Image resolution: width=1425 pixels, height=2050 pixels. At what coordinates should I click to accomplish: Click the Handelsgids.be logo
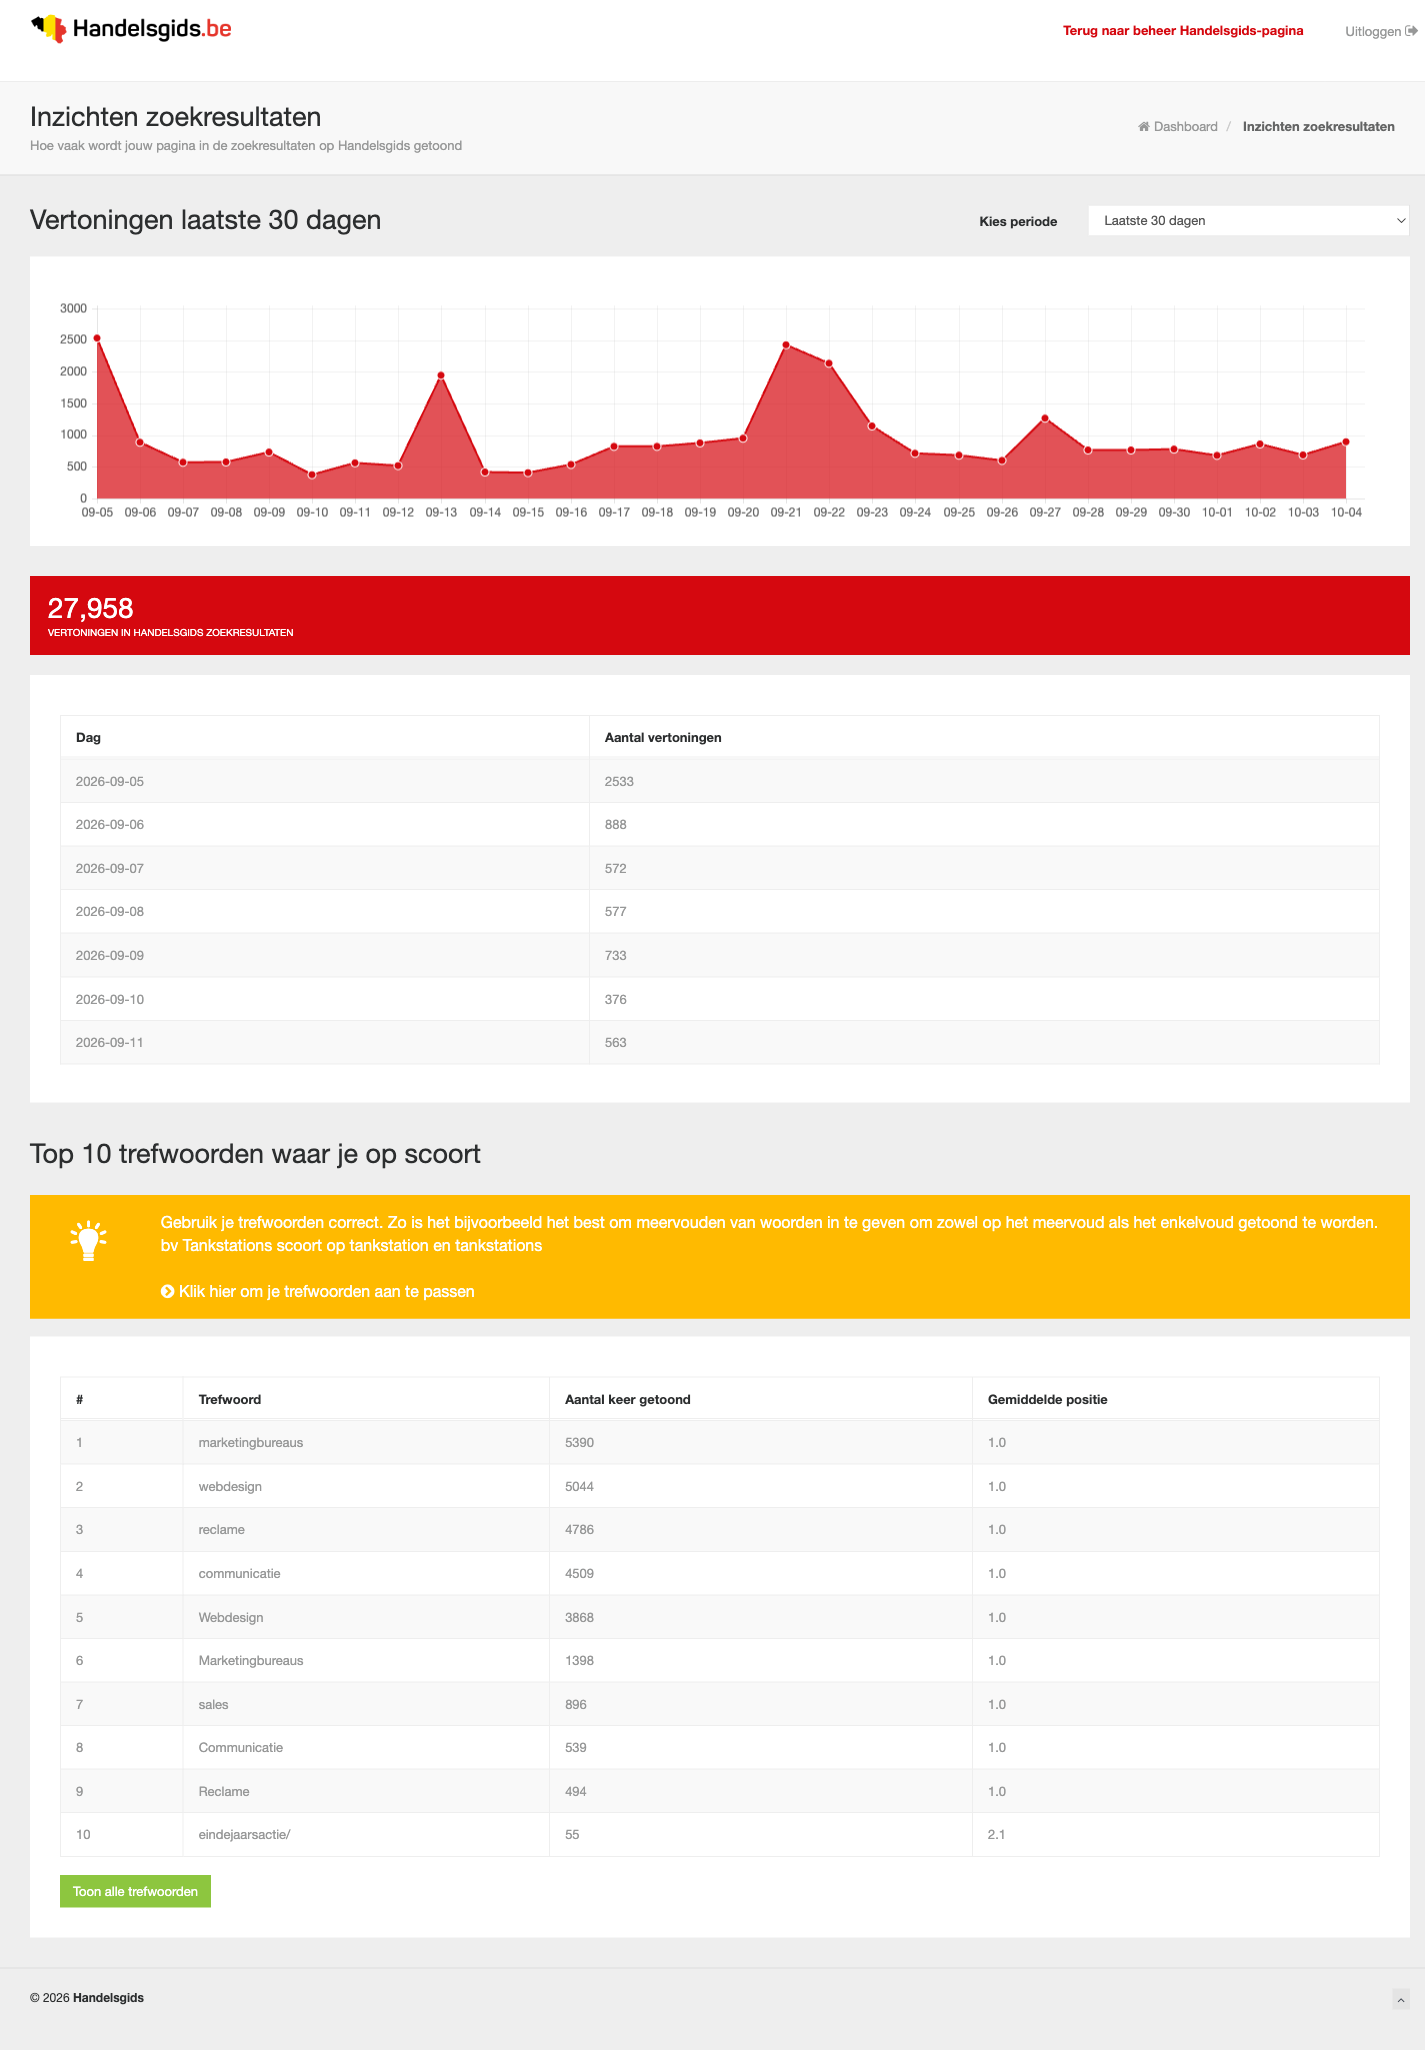[131, 29]
